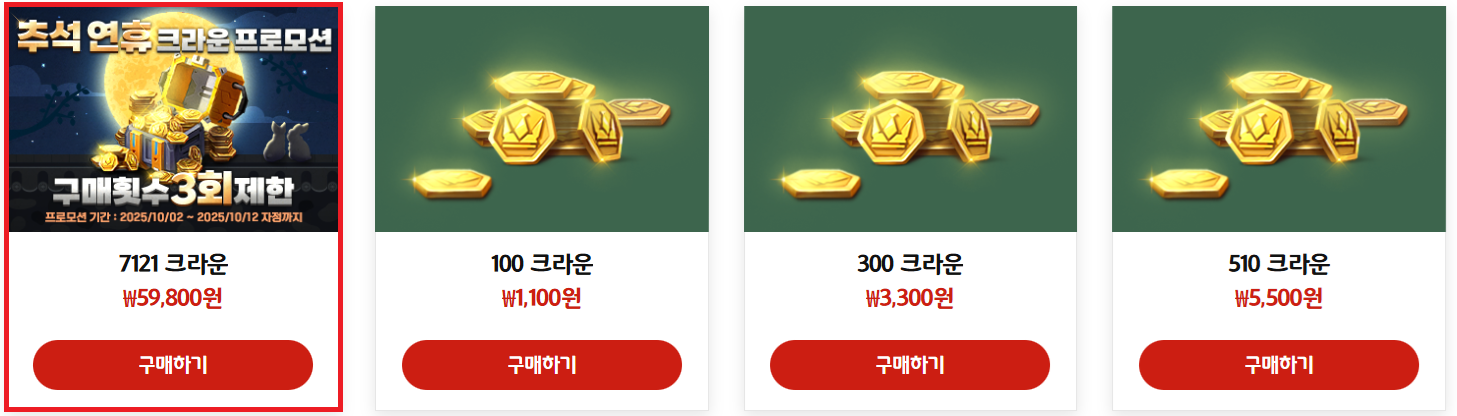1457x416 pixels.
Task: Click the ₩59,800원 price
Action: (x=173, y=298)
